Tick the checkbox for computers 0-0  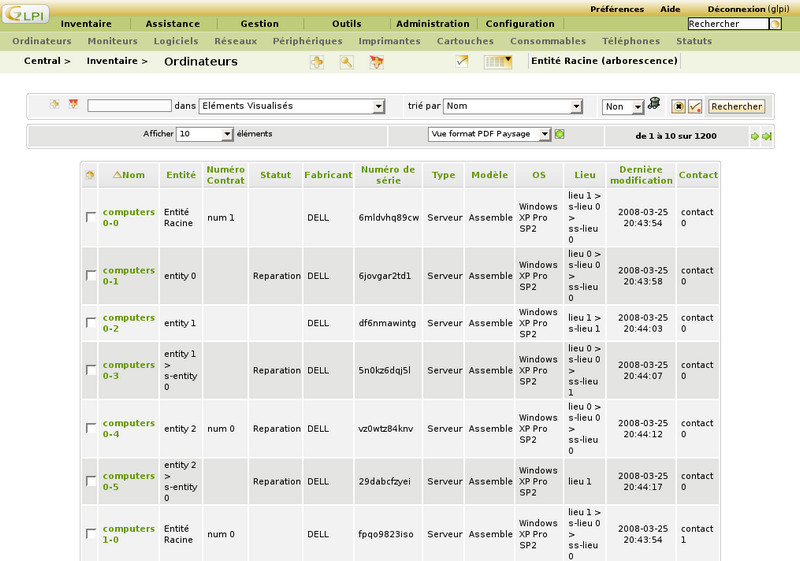pos(91,217)
